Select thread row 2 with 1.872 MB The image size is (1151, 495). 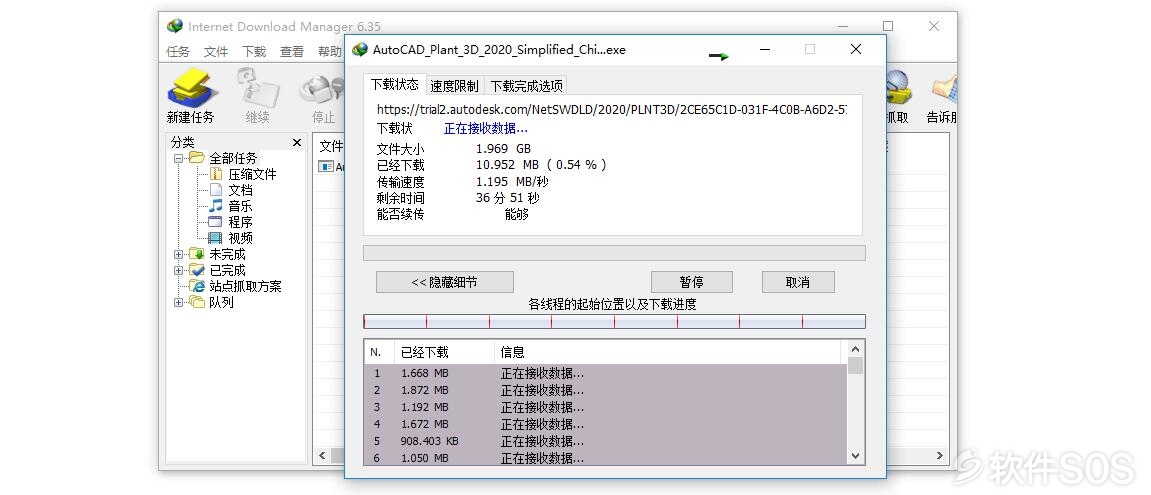click(606, 390)
